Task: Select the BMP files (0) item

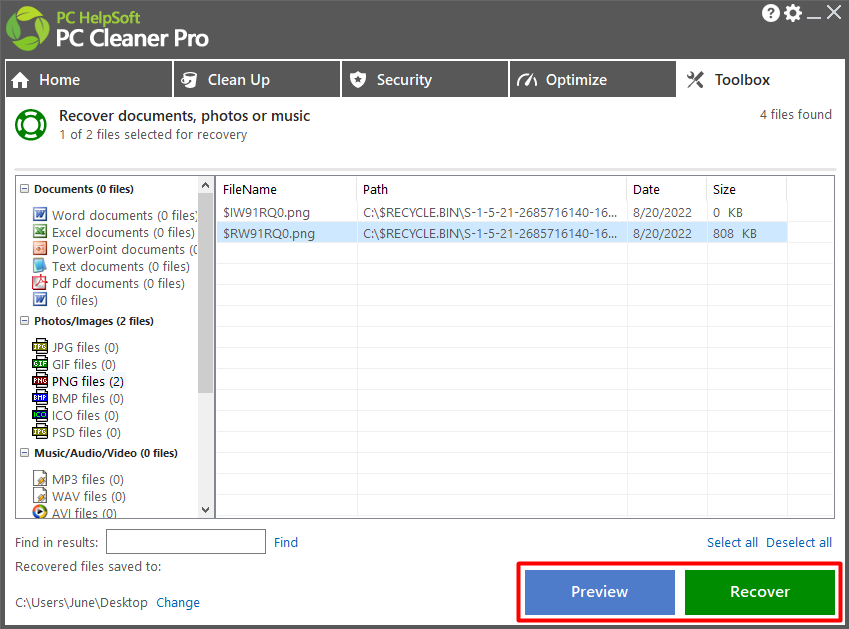Action: tap(88, 398)
